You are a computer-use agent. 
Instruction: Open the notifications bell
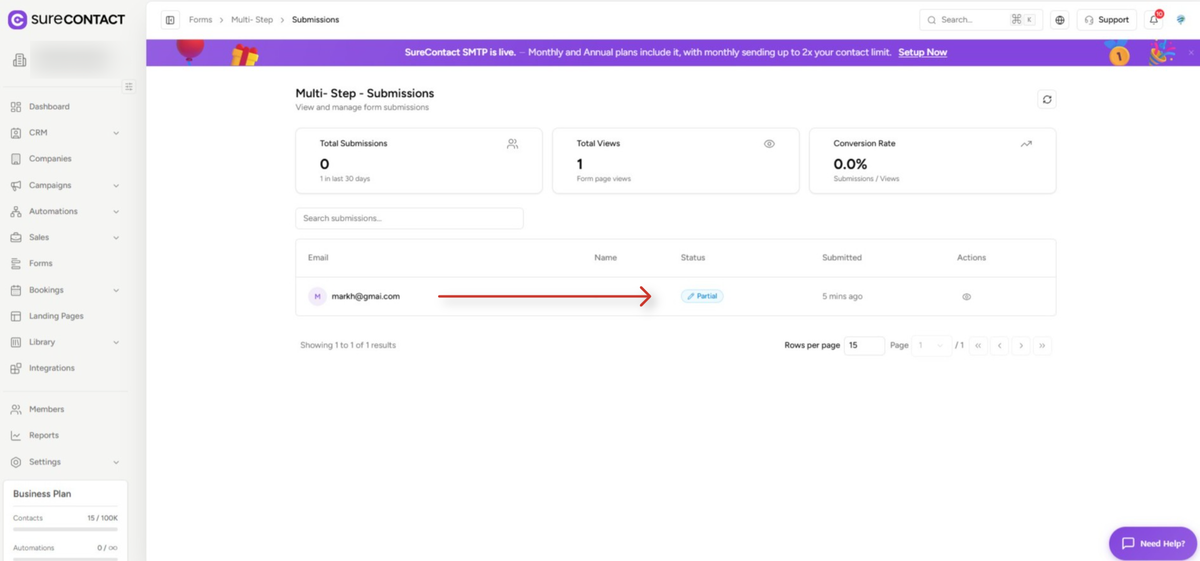click(1154, 19)
